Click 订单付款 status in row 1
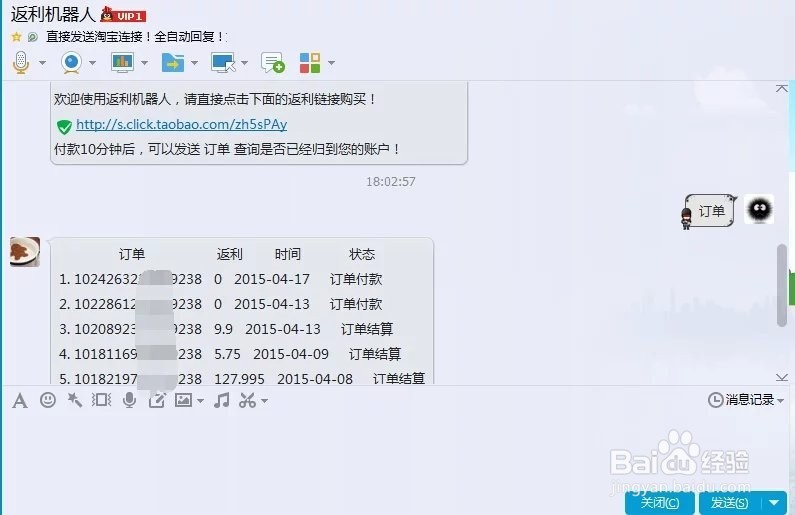 tap(356, 279)
